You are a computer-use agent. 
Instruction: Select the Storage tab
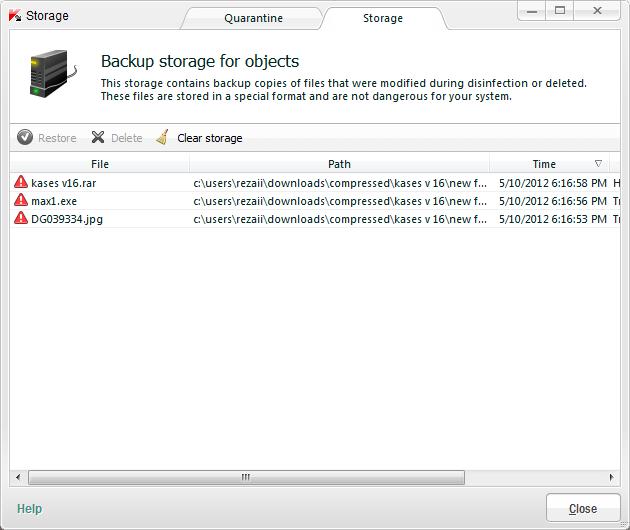point(383,18)
